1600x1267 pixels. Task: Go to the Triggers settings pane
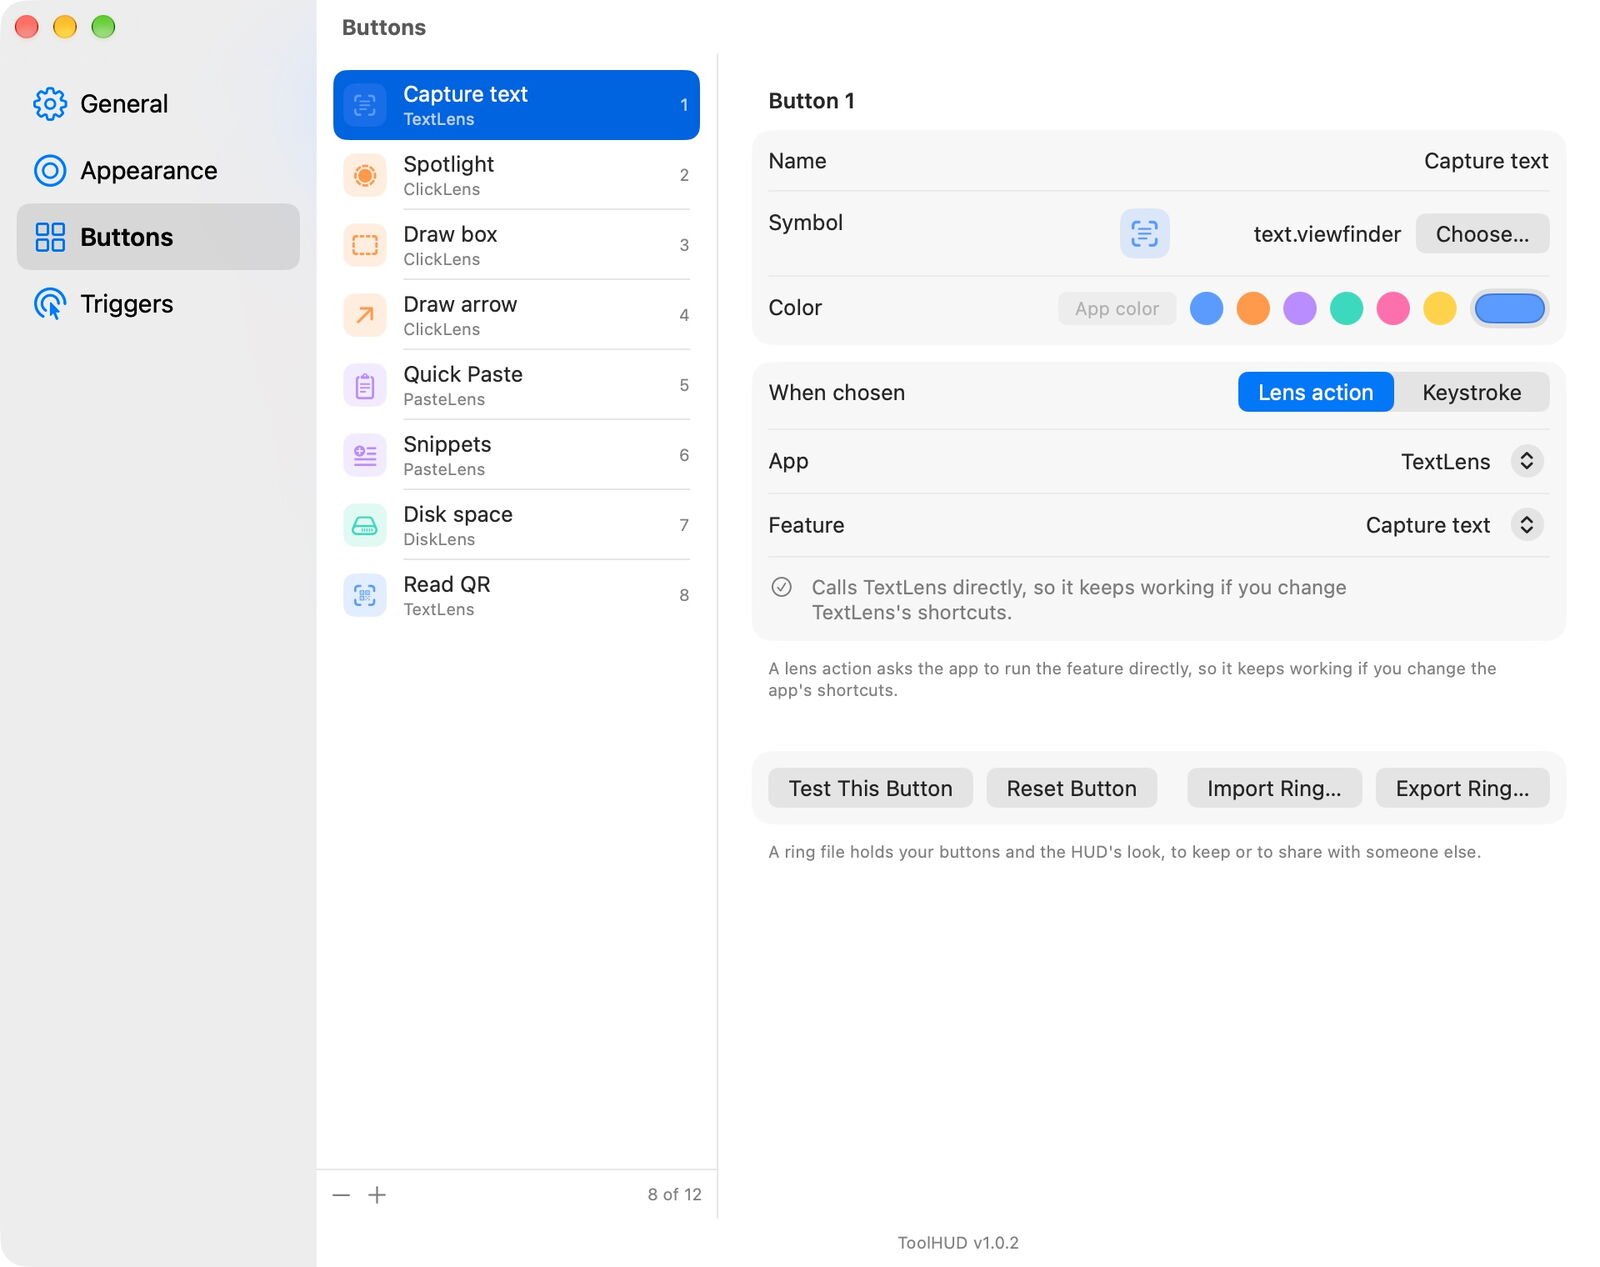pos(158,304)
